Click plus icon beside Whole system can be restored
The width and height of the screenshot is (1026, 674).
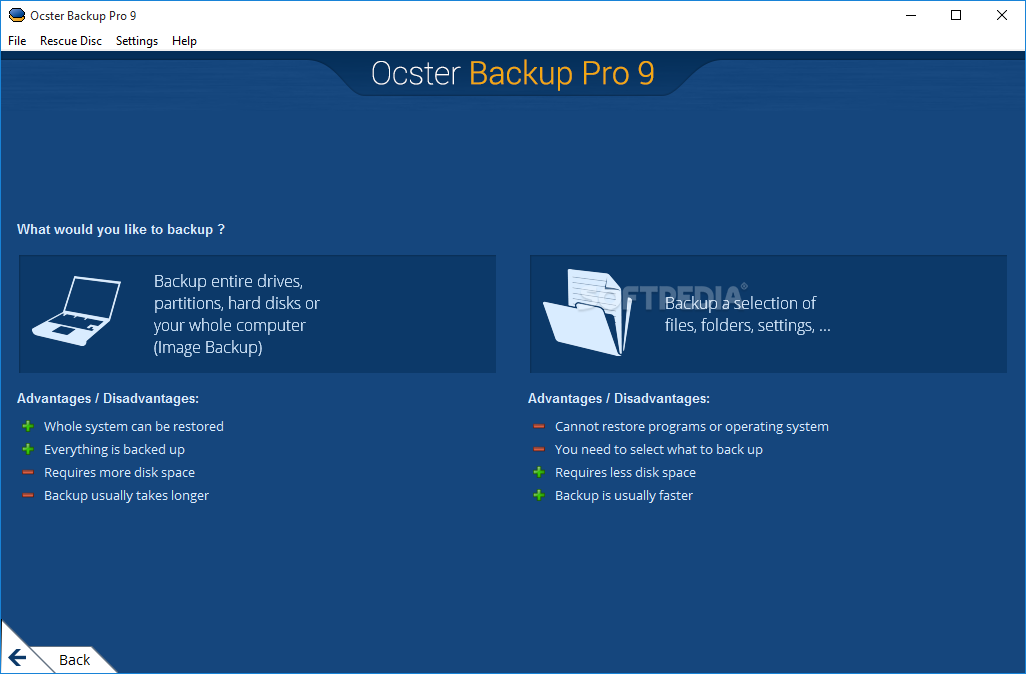[x=28, y=426]
